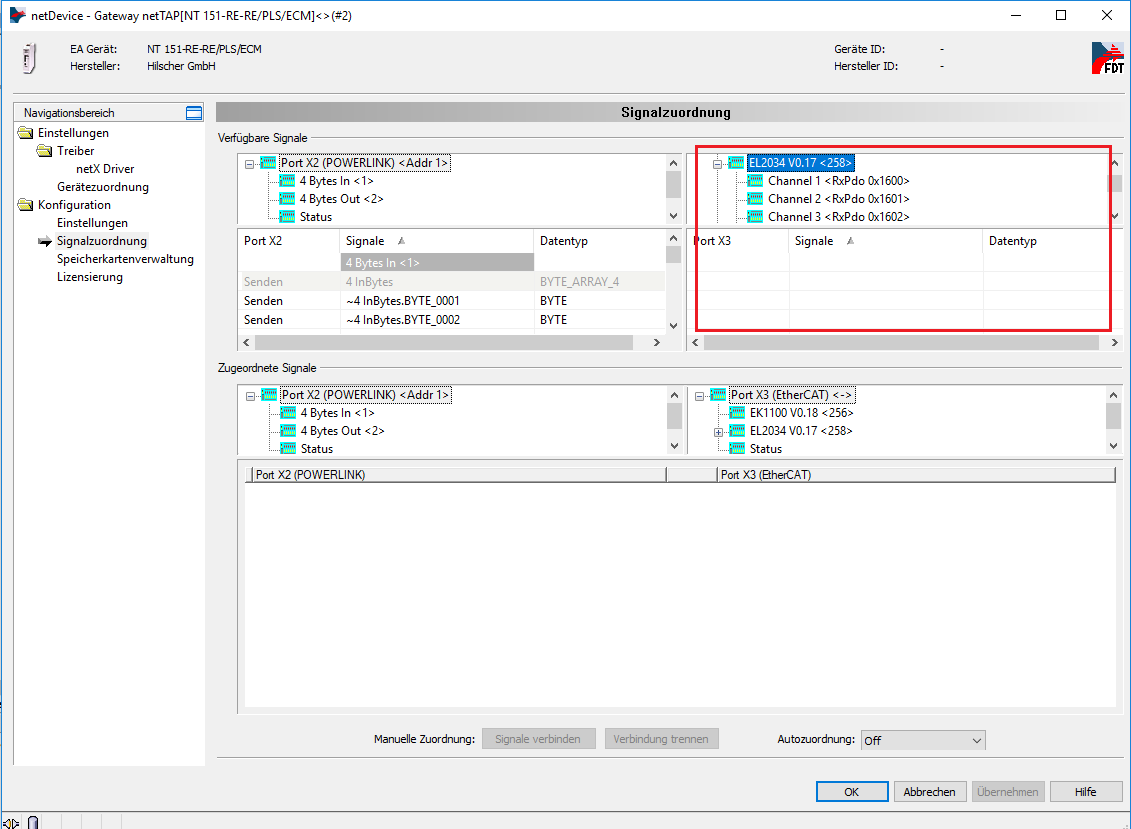Click the EK1100 V0.18 module icon
Screen dimensions: 1131x829
tap(737, 413)
